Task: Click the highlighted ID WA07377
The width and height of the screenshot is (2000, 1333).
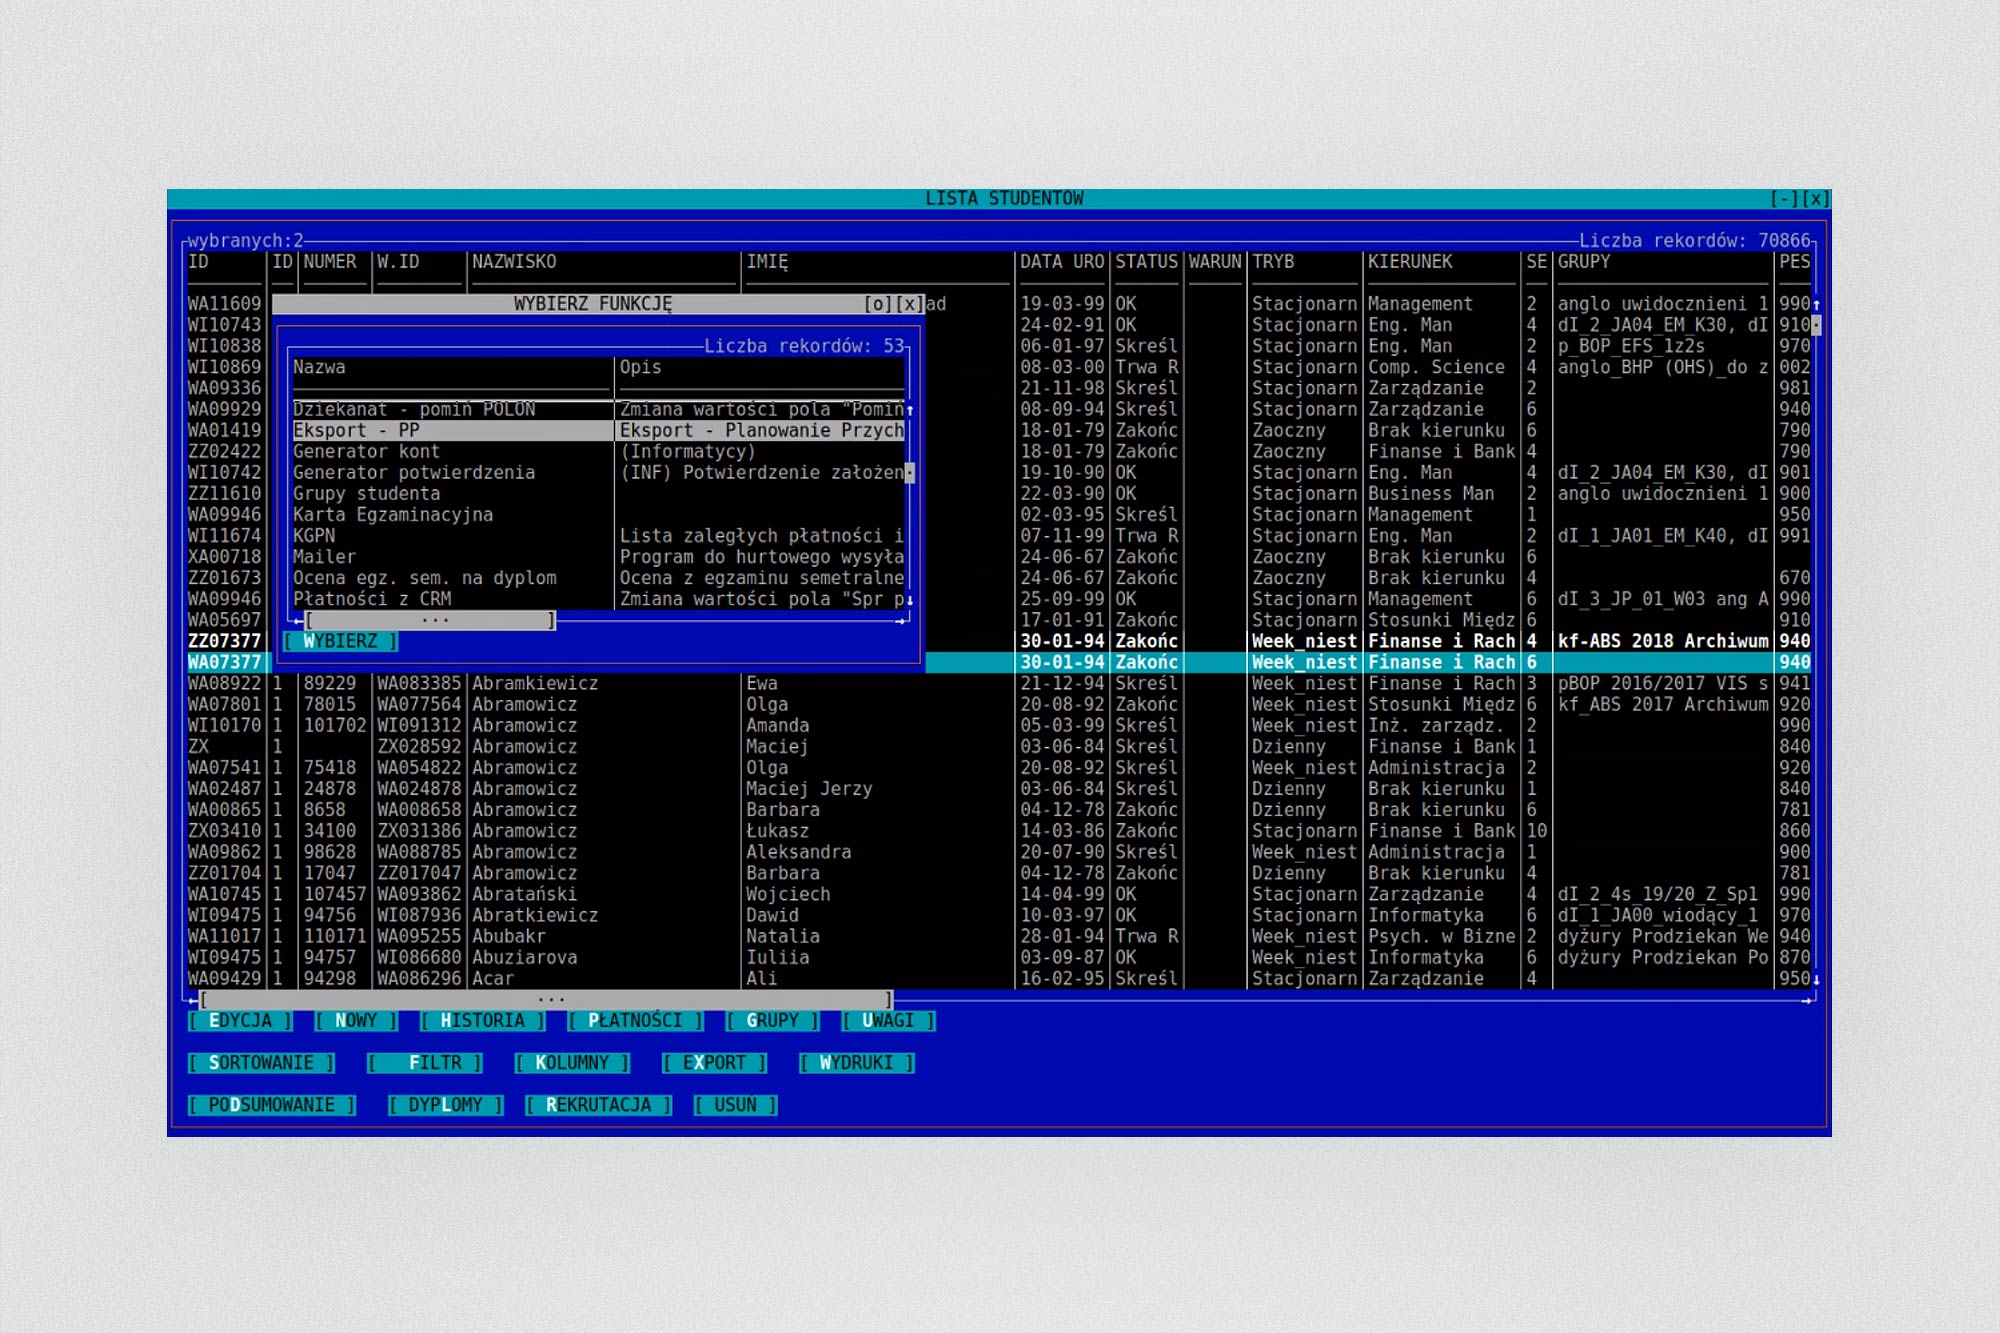Action: tap(224, 662)
